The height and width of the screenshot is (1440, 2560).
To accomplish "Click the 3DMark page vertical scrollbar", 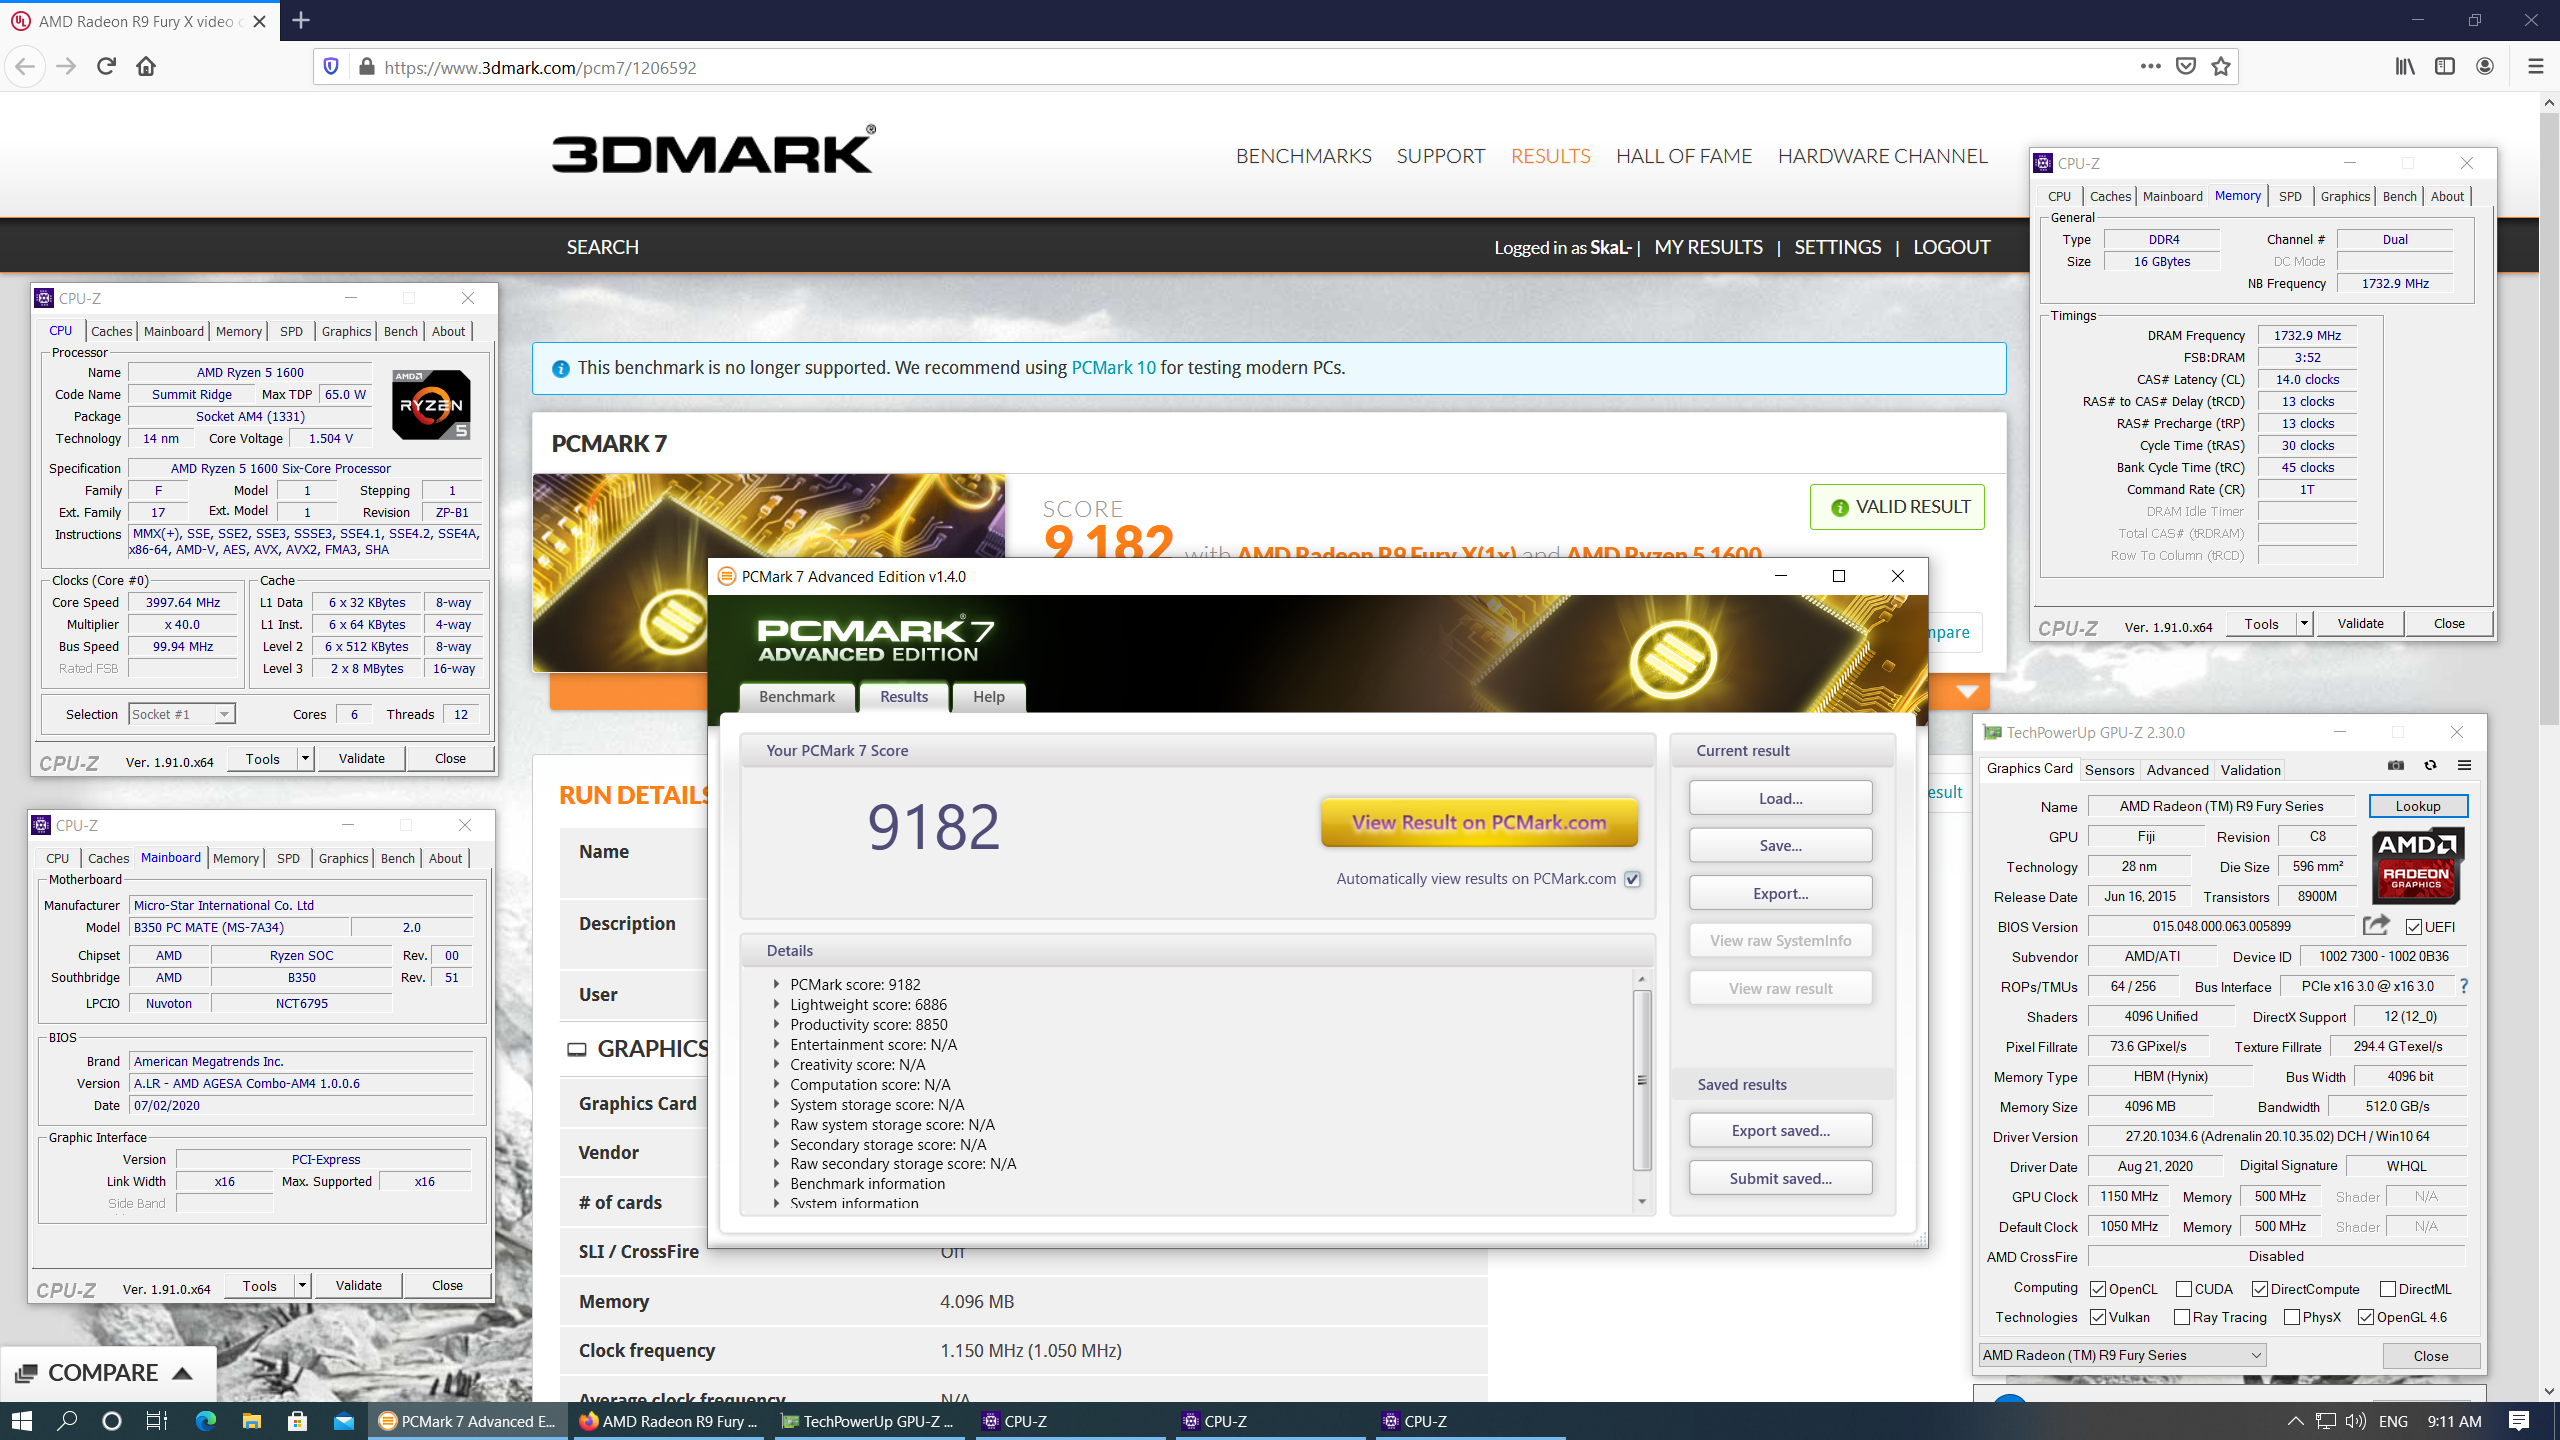I will coord(2549,420).
